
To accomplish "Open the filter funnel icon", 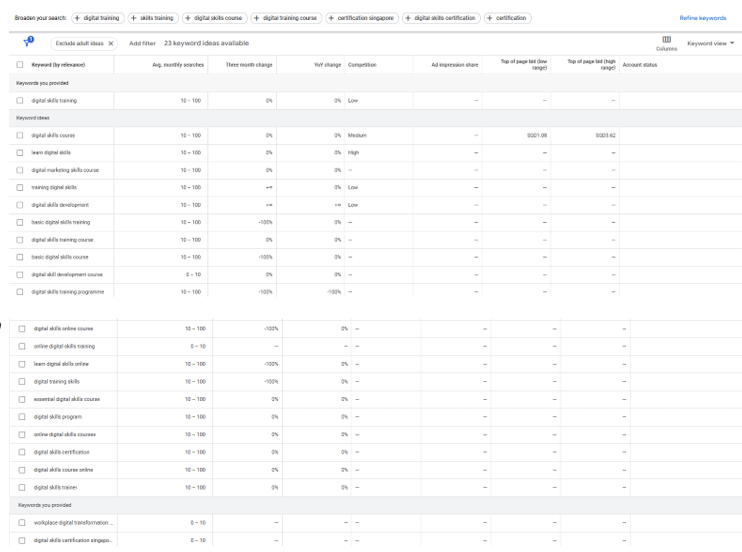I will pos(27,42).
